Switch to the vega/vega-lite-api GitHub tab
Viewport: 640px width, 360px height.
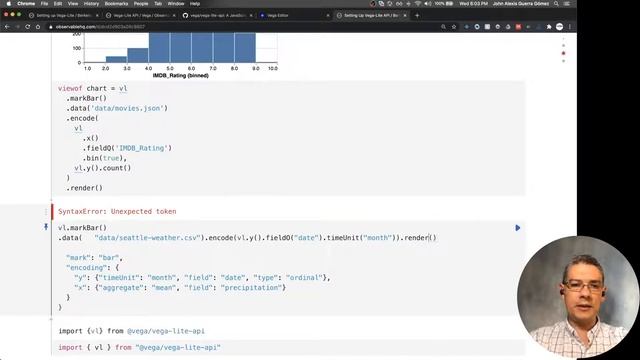click(217, 15)
